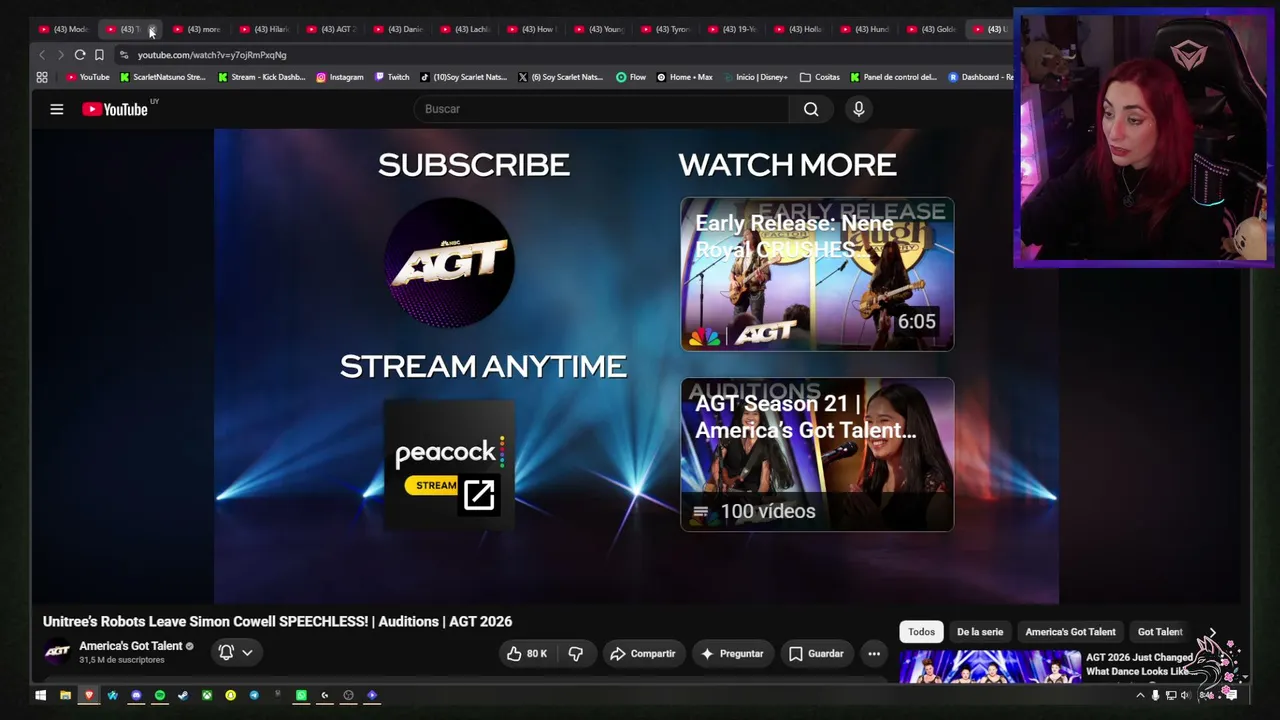Switch to the '(43) Lachla' tab
Screen dimensions: 1280x720
466,29
